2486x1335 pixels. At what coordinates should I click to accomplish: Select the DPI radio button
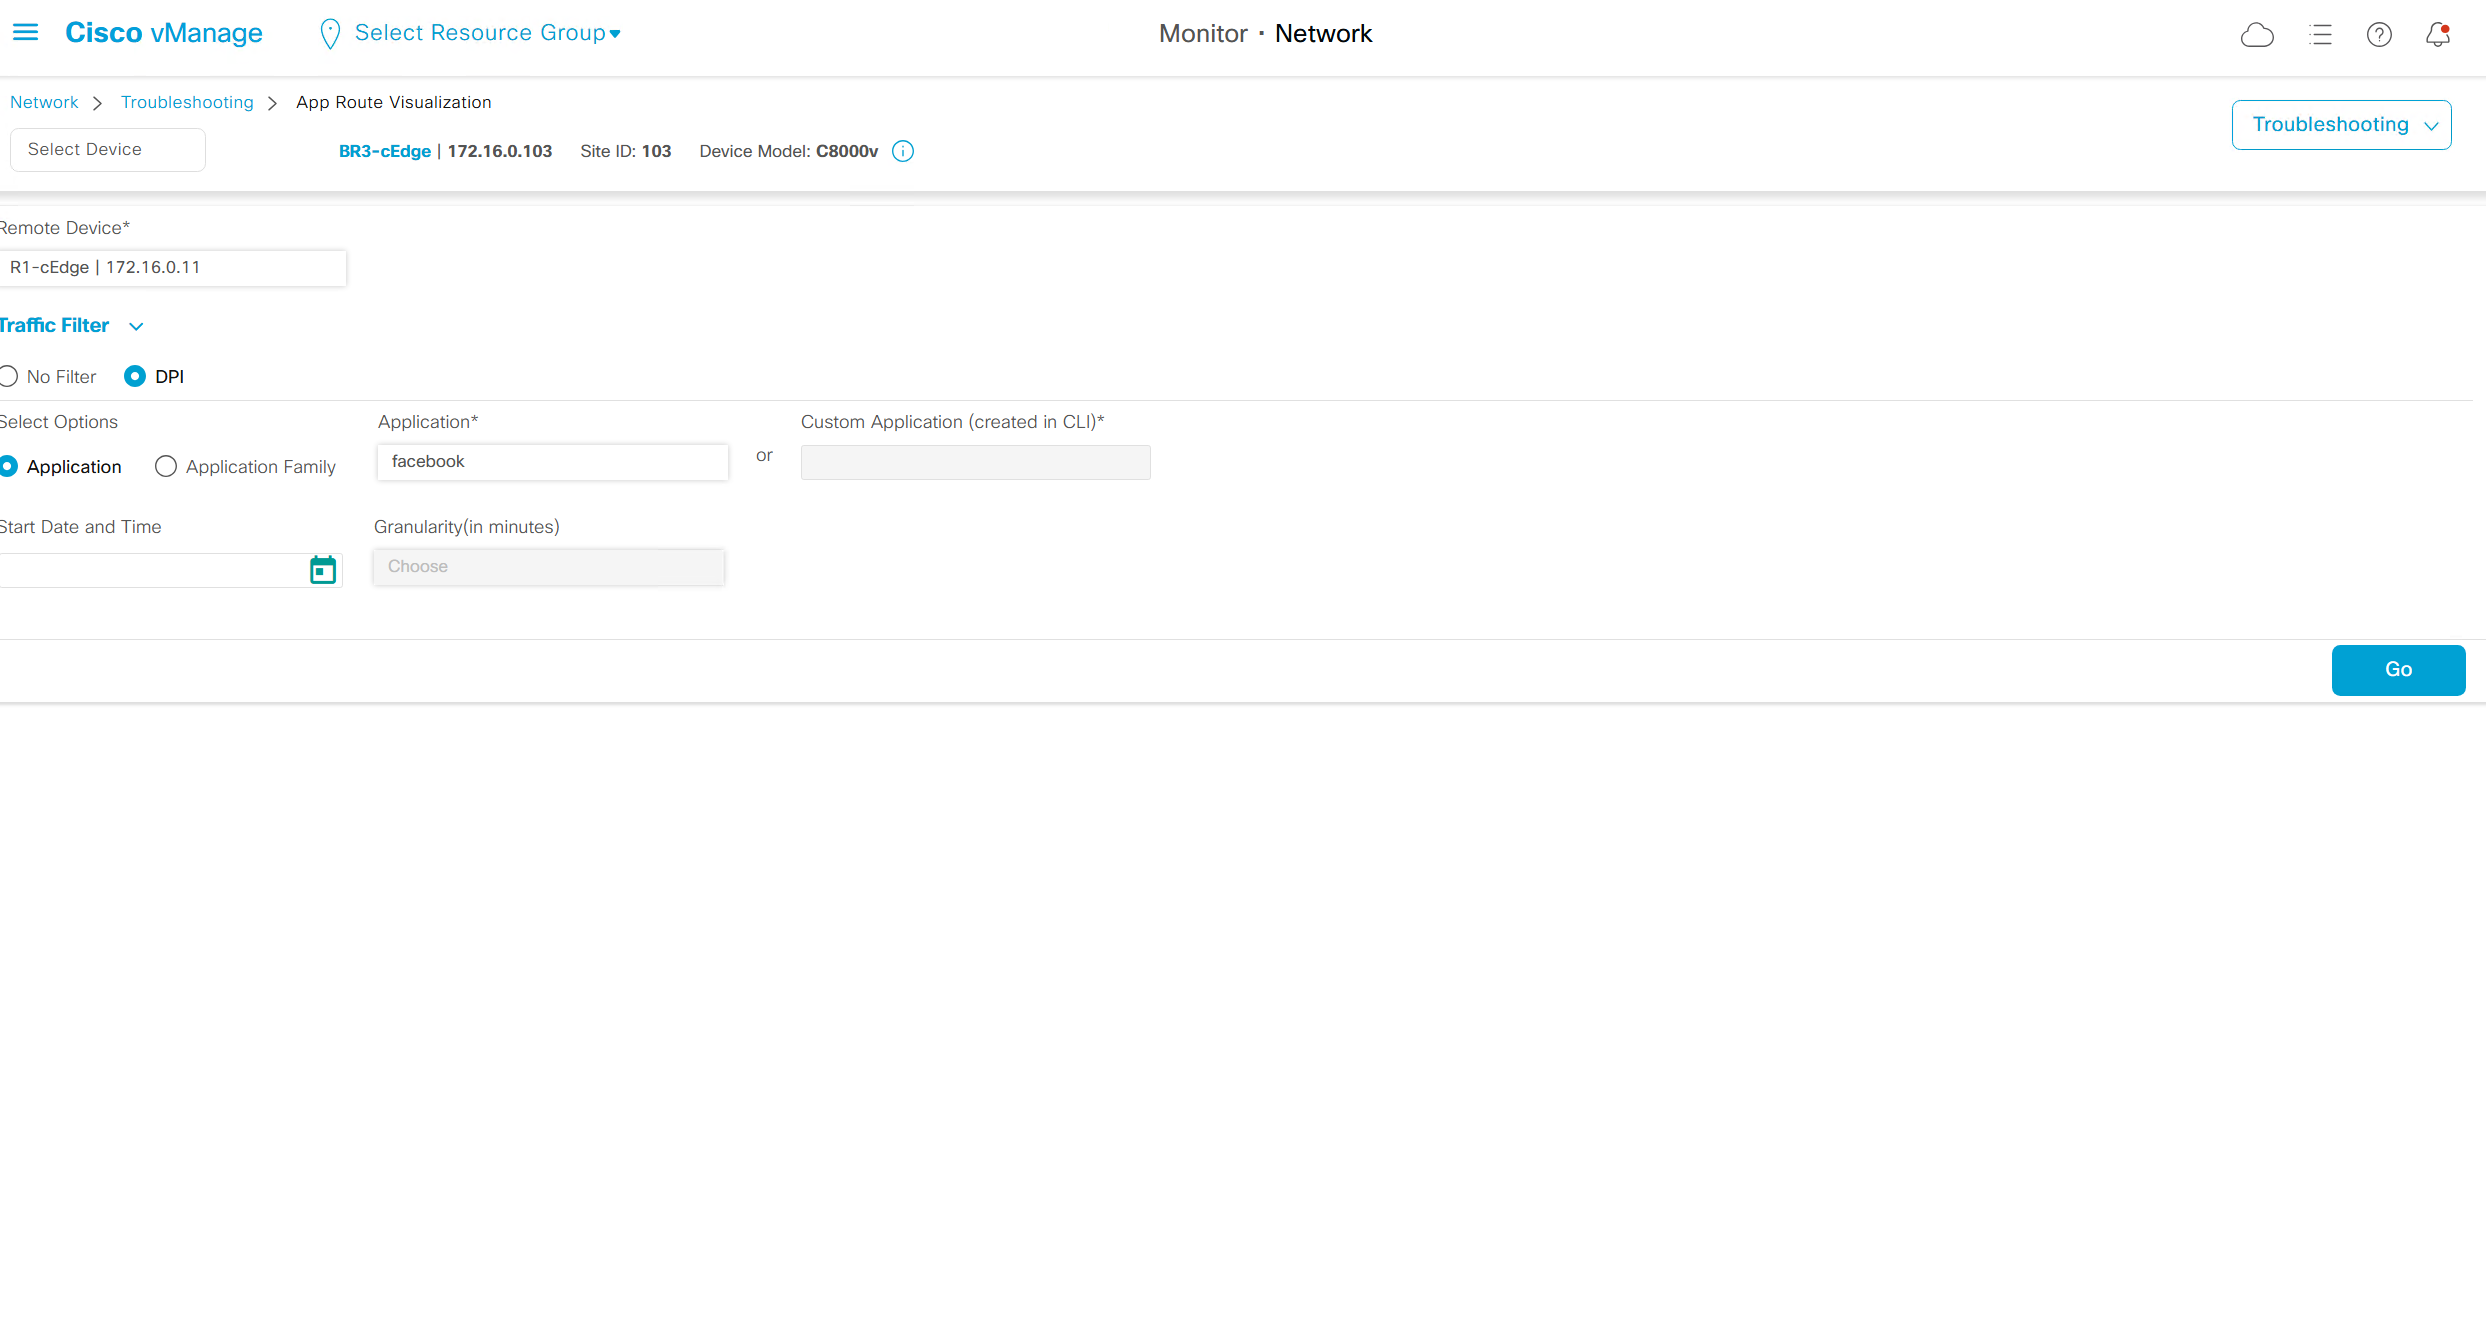pyautogui.click(x=135, y=377)
